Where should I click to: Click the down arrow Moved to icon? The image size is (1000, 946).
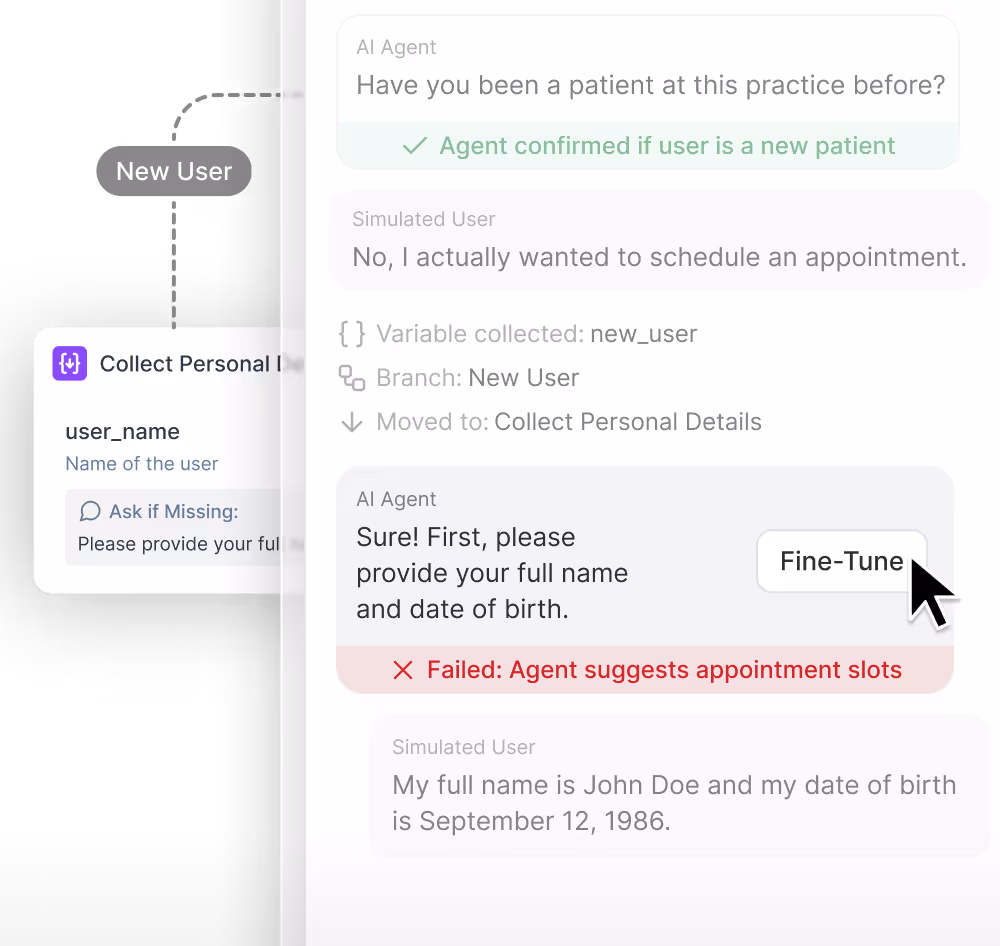[352, 422]
